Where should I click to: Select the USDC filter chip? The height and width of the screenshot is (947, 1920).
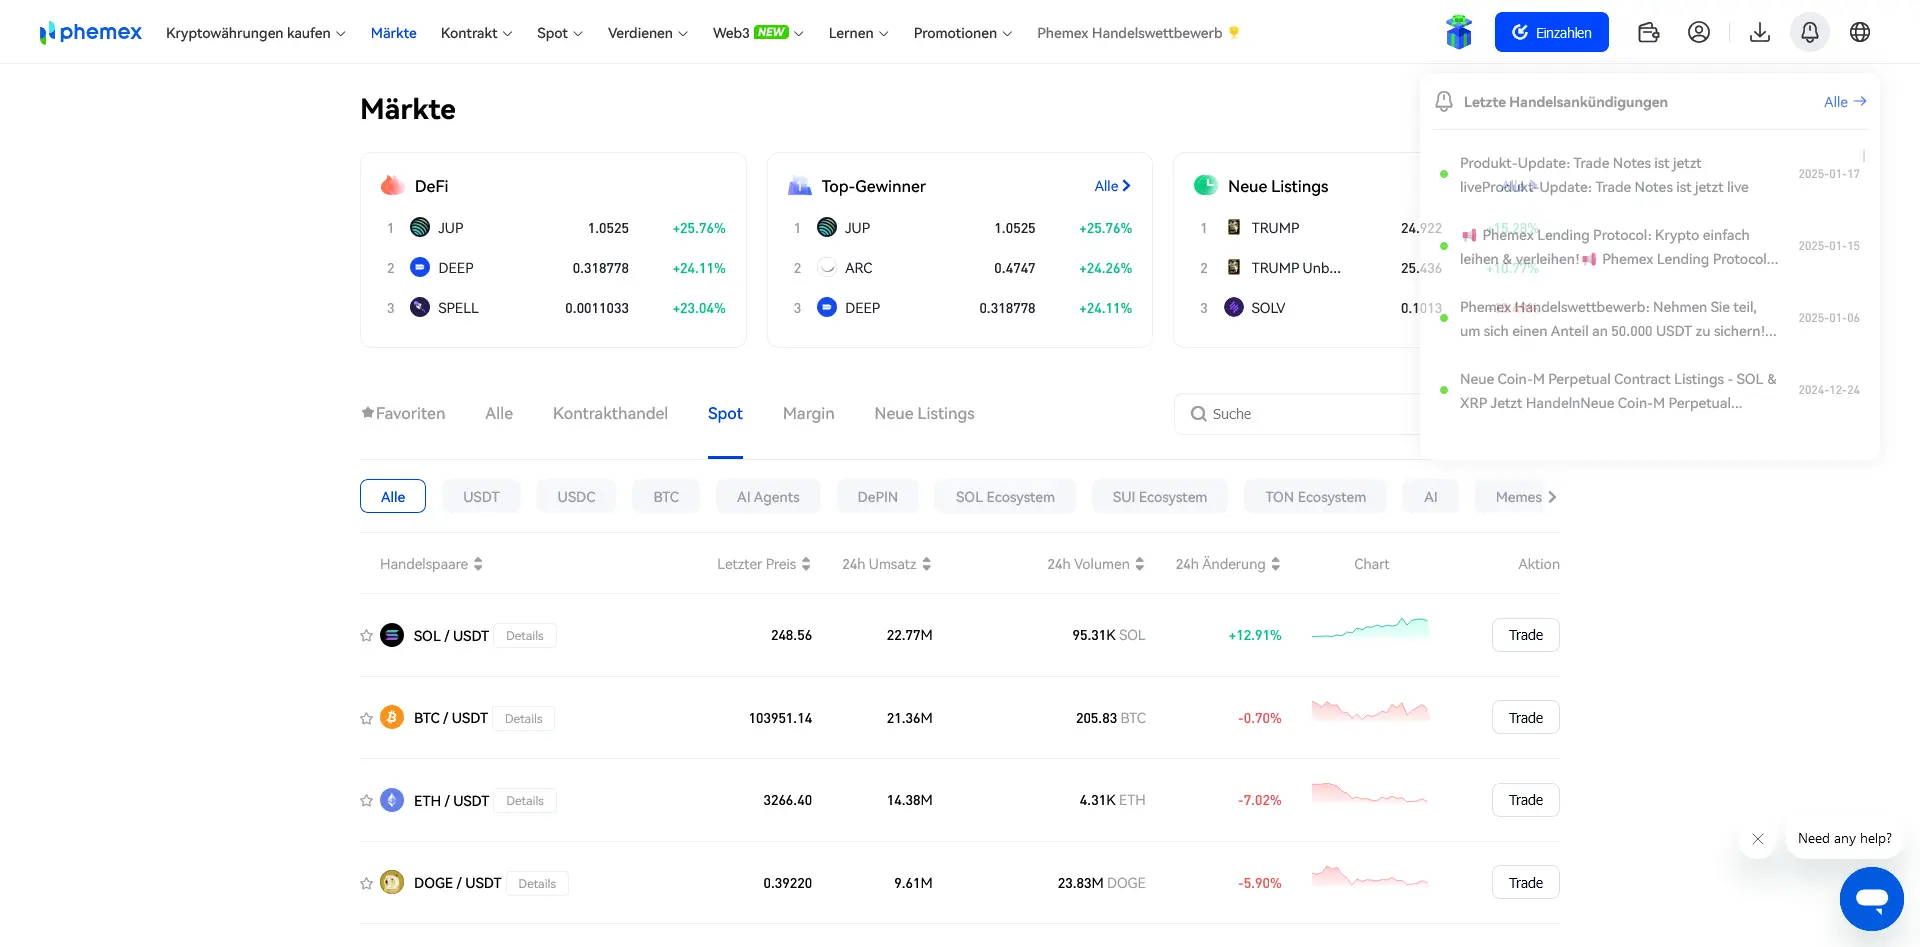576,497
